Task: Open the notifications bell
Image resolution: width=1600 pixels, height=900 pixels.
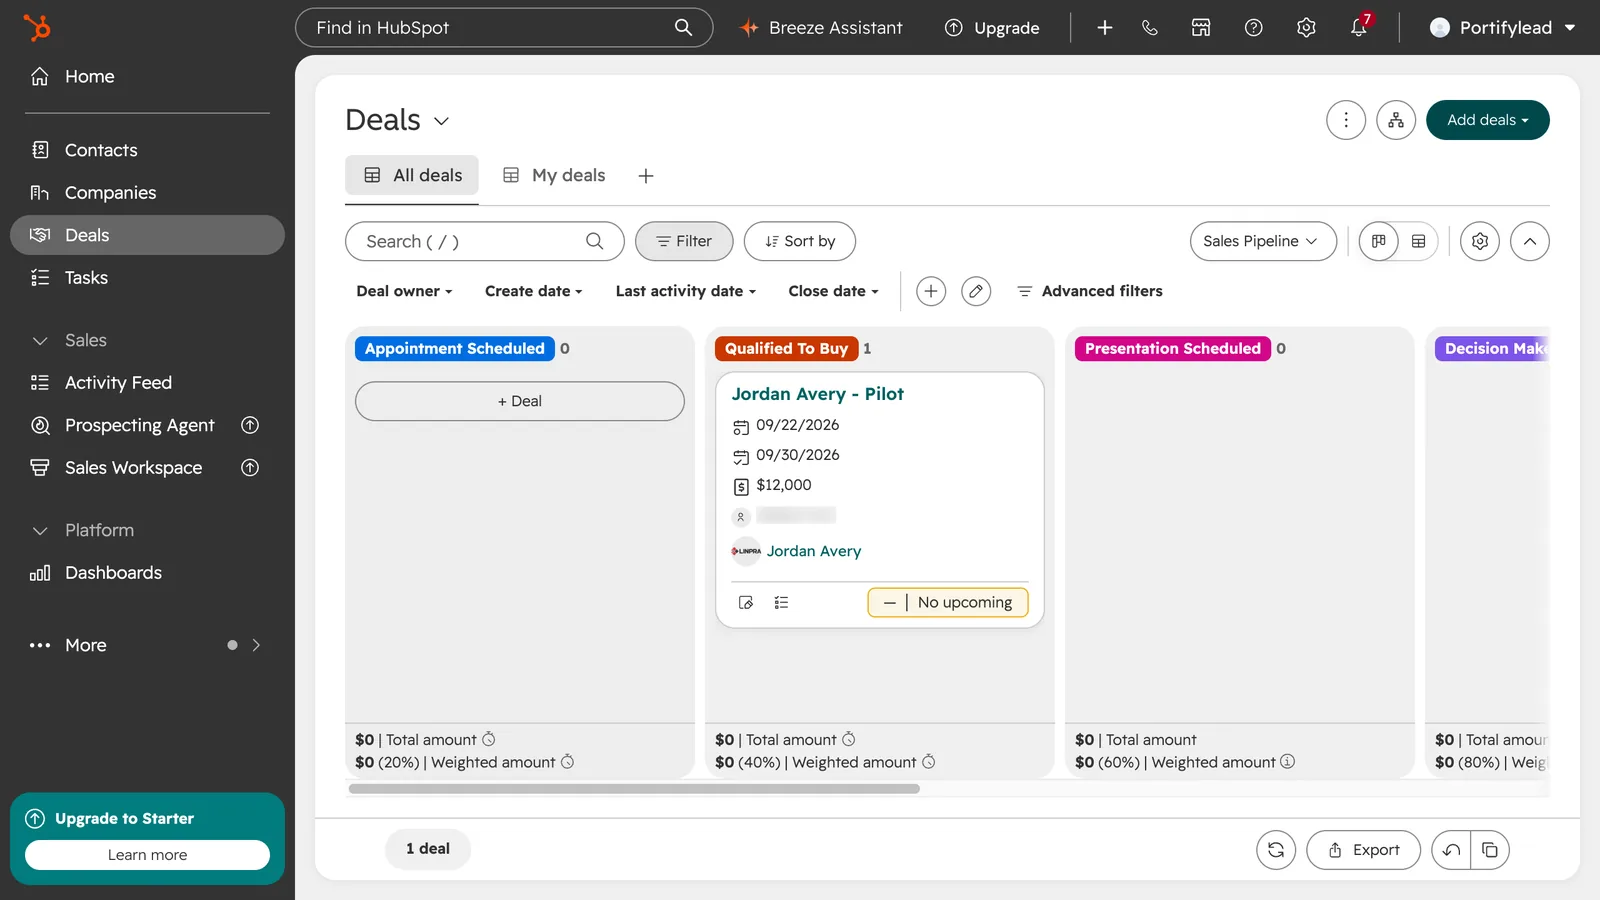Action: (1358, 28)
